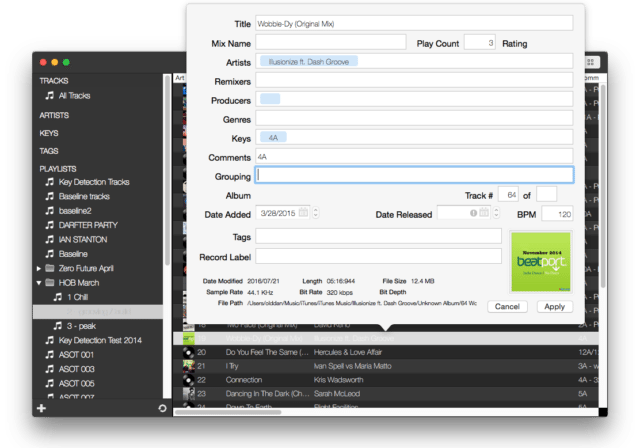Click the Tags input field
The width and height of the screenshot is (640, 448).
378,236
